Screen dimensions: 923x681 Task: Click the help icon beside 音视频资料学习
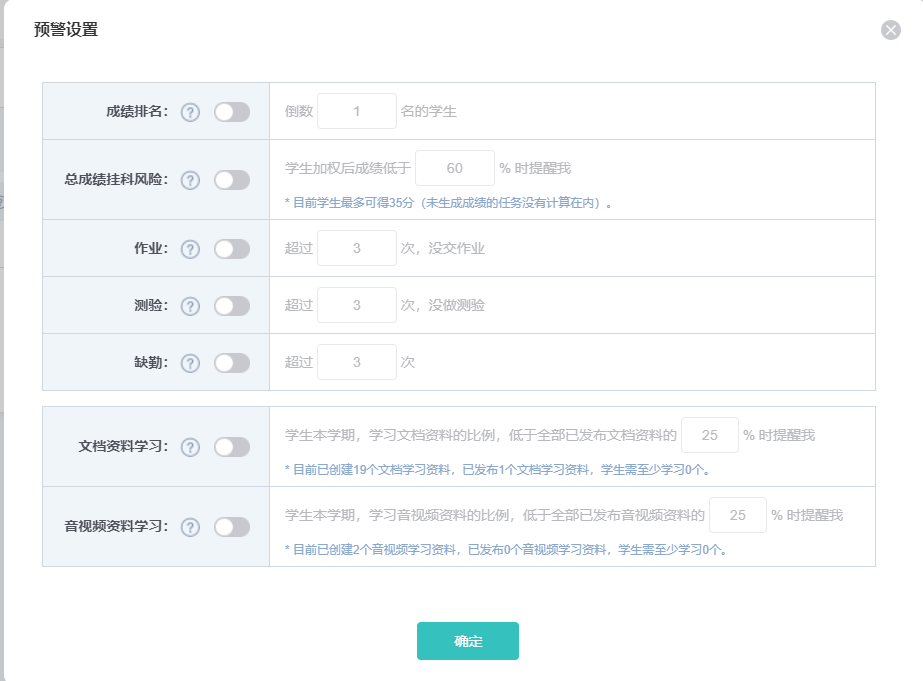tap(190, 527)
